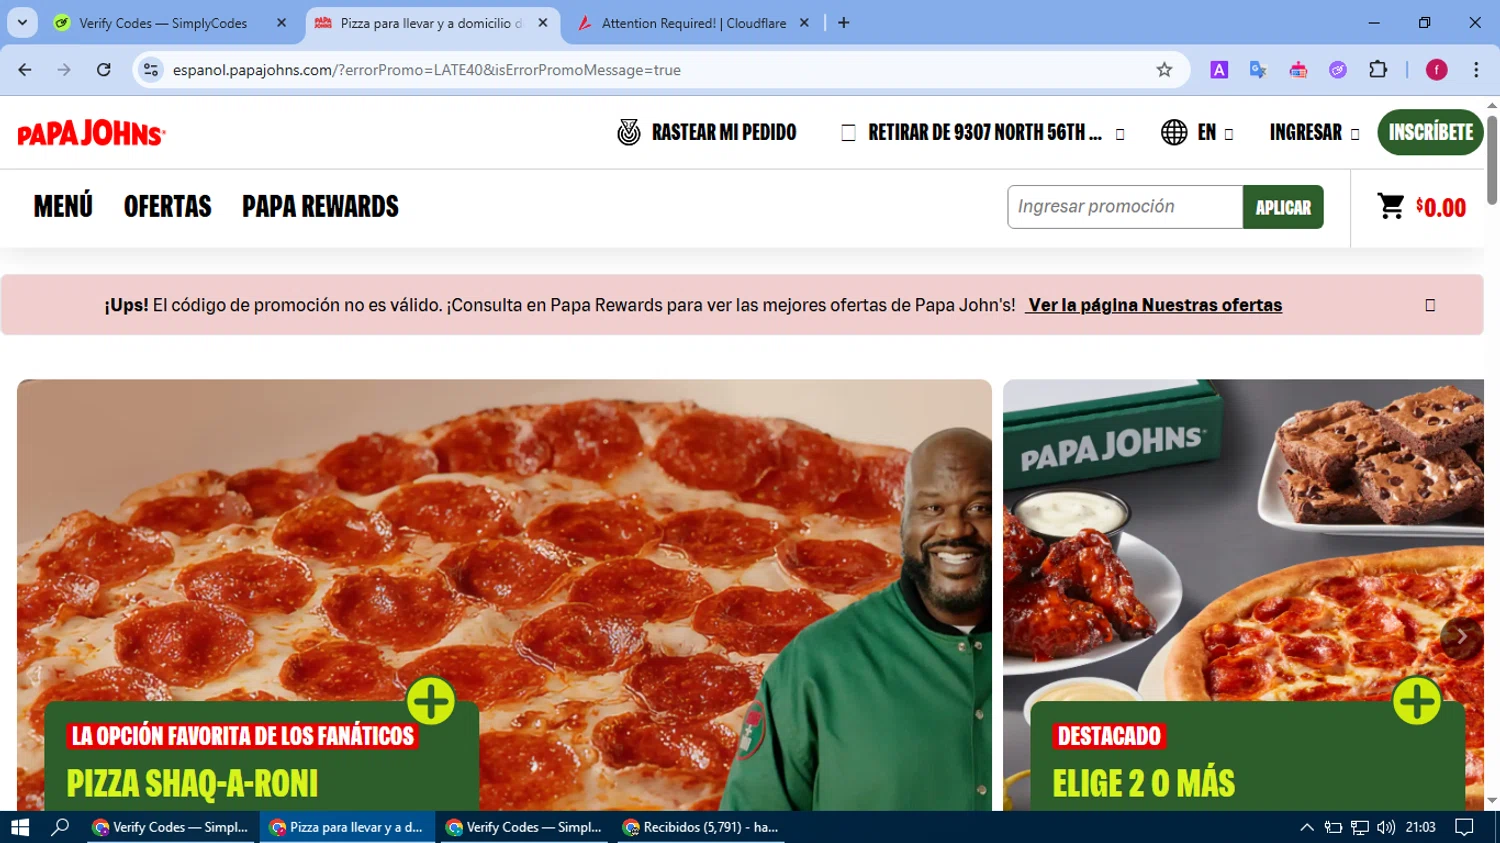This screenshot has height=843, width=1500.
Task: Expand the Ingresar dropdown arrow
Action: (x=1355, y=134)
